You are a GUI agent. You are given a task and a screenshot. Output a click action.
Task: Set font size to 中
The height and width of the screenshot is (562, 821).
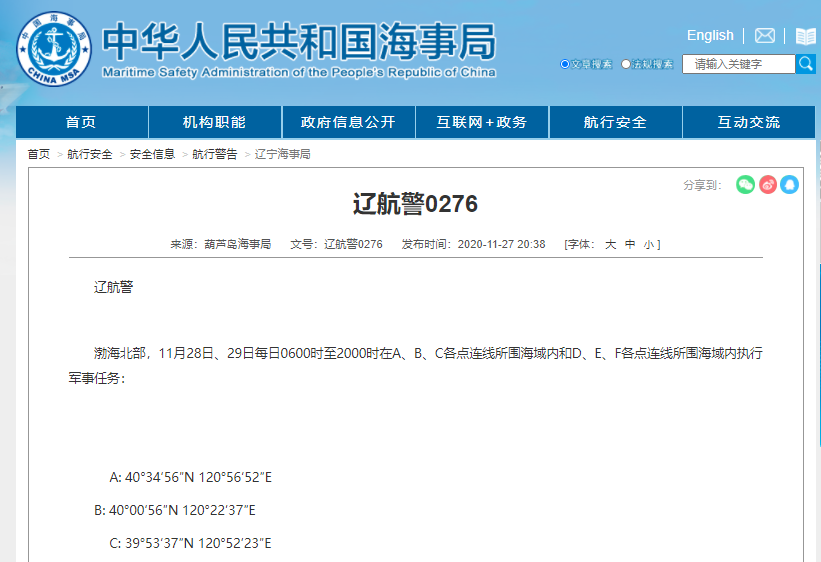click(x=630, y=244)
